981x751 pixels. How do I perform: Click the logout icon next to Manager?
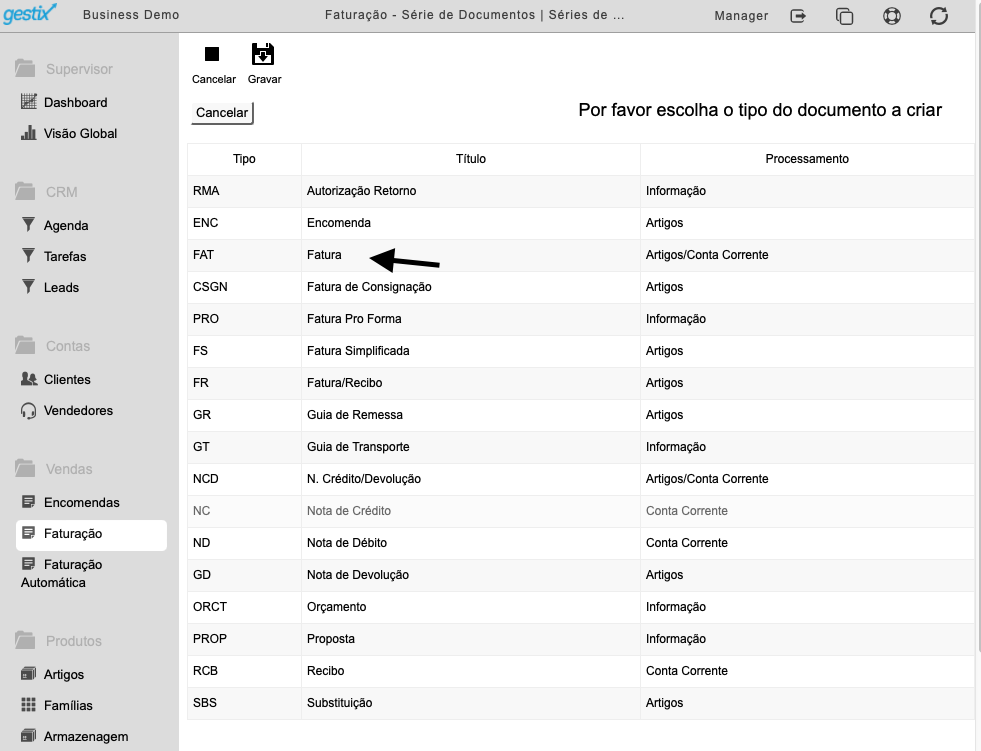(x=798, y=16)
